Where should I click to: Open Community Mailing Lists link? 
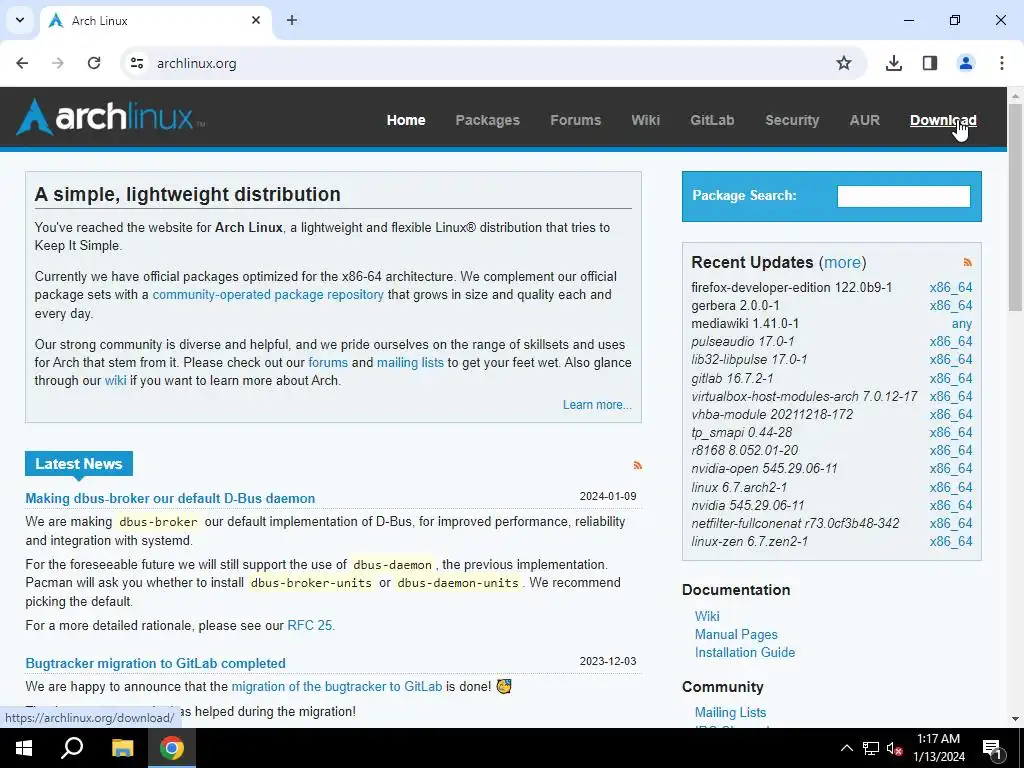[x=730, y=712]
